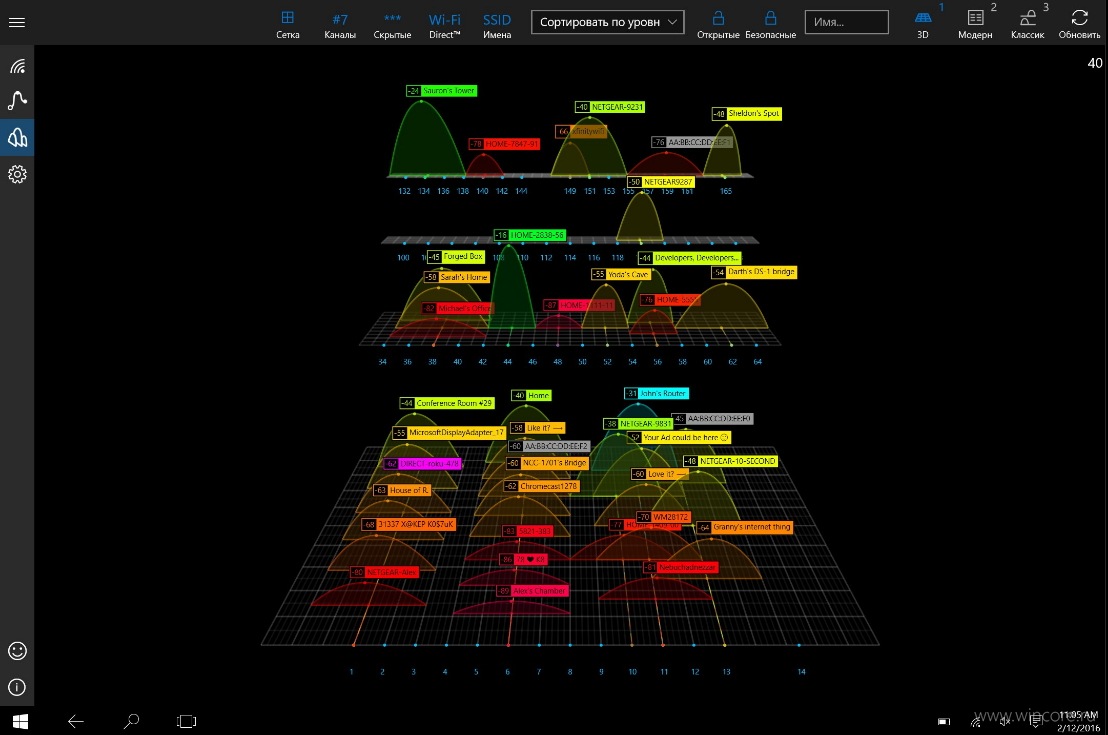The image size is (1108, 735).
Task: Click the Имя name filter field
Action: point(847,22)
